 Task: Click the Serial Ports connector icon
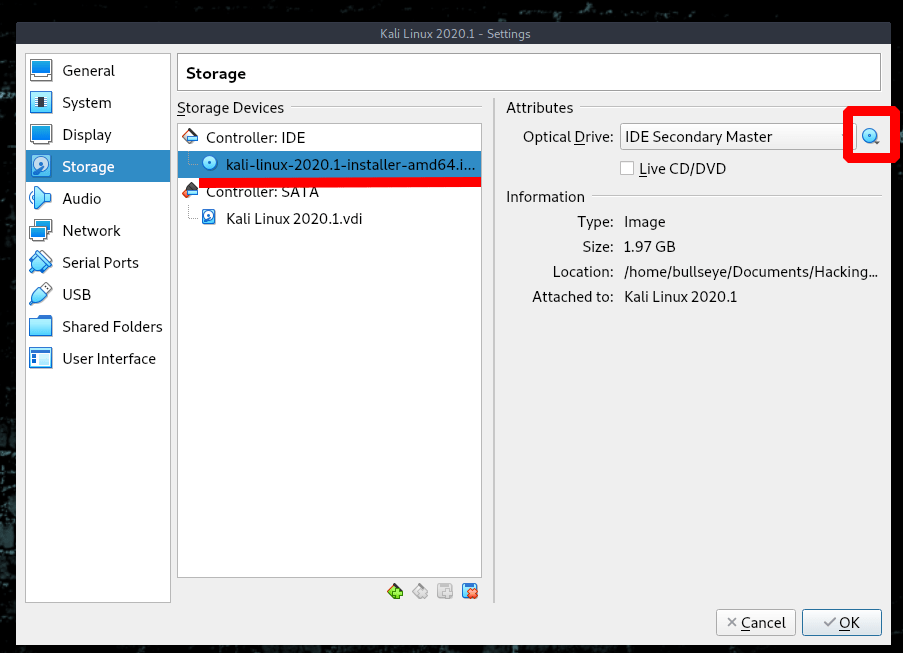click(41, 263)
